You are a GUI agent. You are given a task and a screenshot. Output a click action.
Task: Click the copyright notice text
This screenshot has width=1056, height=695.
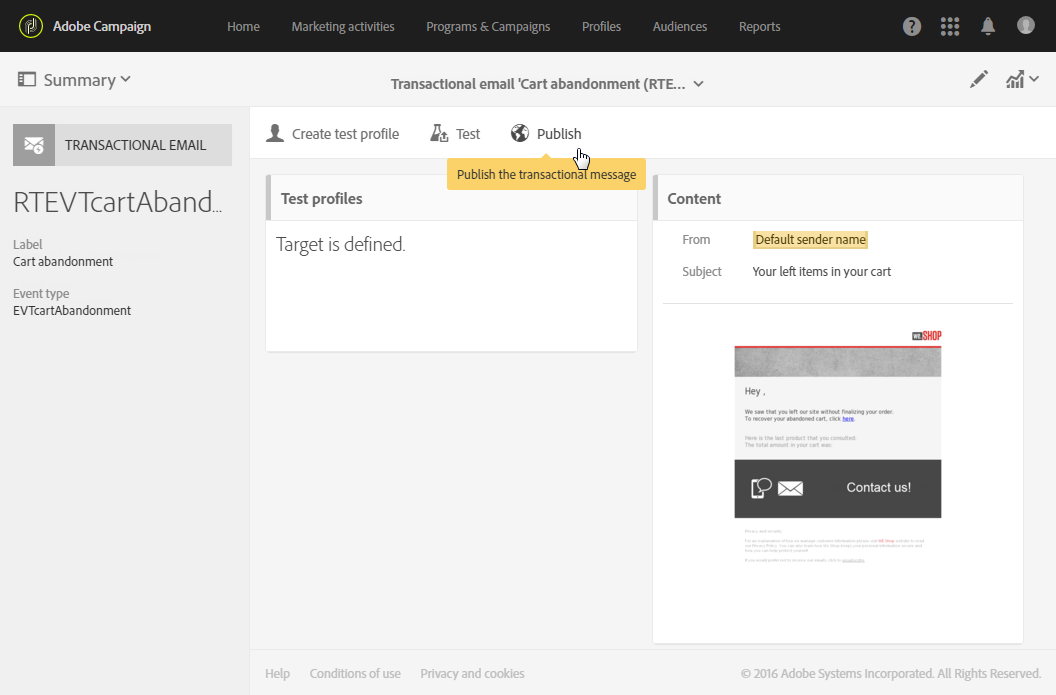pos(891,673)
